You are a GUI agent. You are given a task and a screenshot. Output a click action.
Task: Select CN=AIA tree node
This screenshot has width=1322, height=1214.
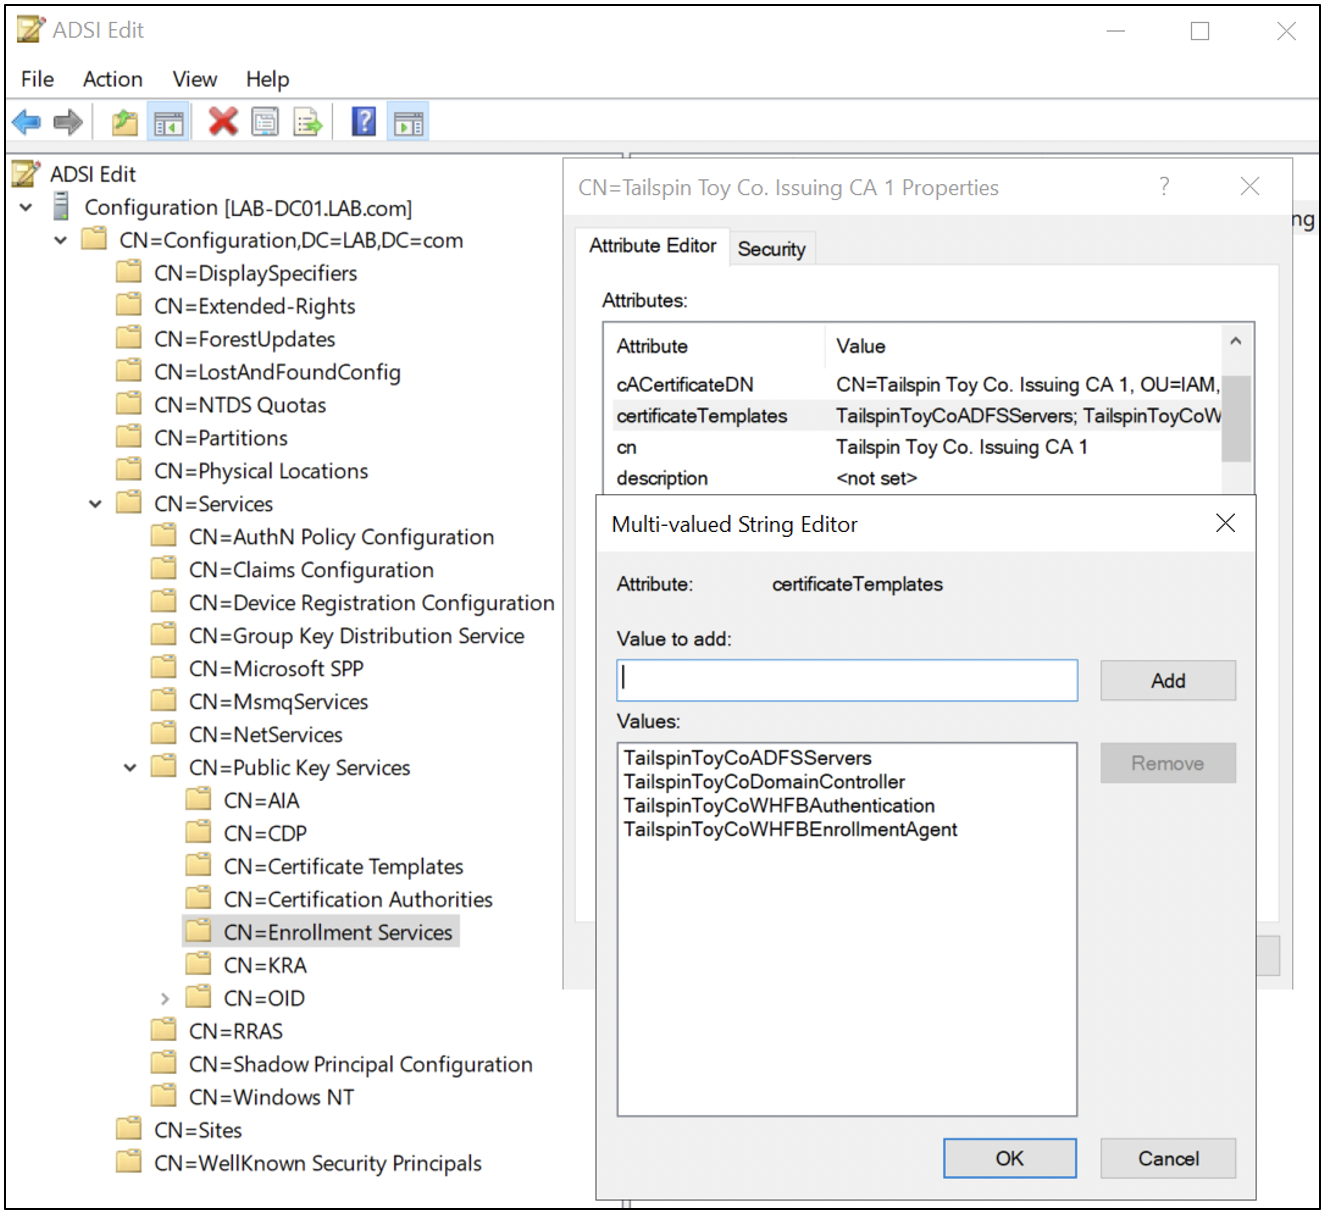click(x=261, y=800)
